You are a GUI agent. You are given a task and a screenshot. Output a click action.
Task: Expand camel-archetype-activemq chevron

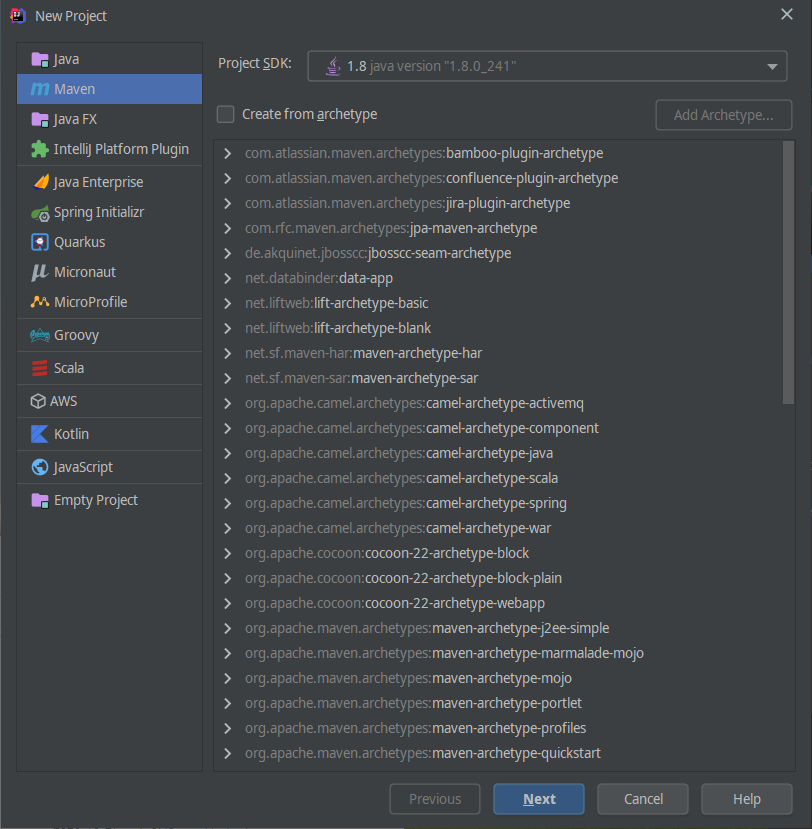pos(227,403)
